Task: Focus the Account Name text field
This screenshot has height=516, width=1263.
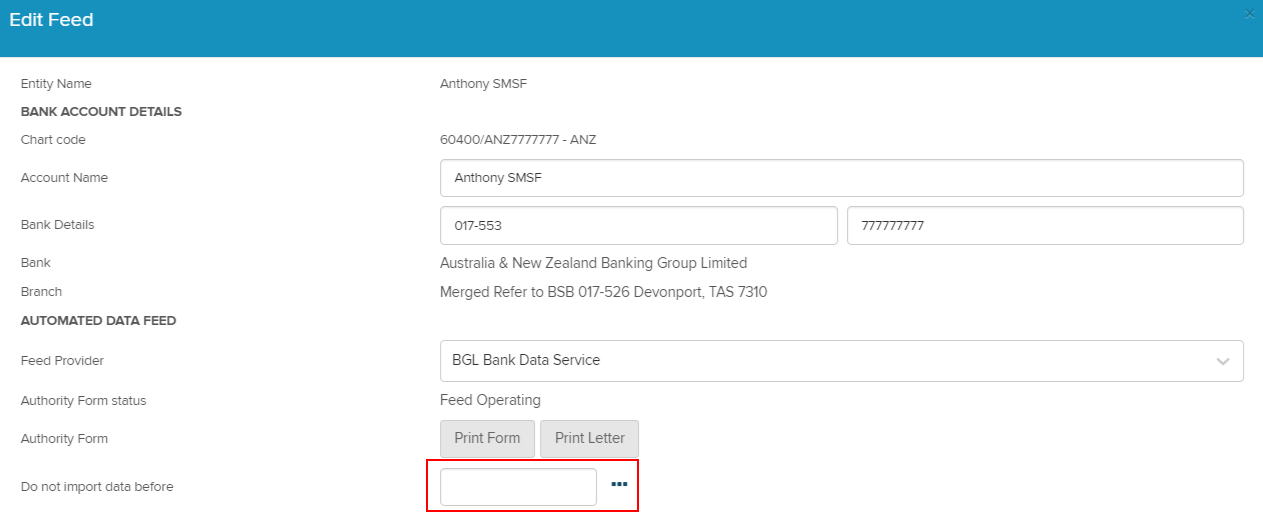Action: [x=841, y=178]
